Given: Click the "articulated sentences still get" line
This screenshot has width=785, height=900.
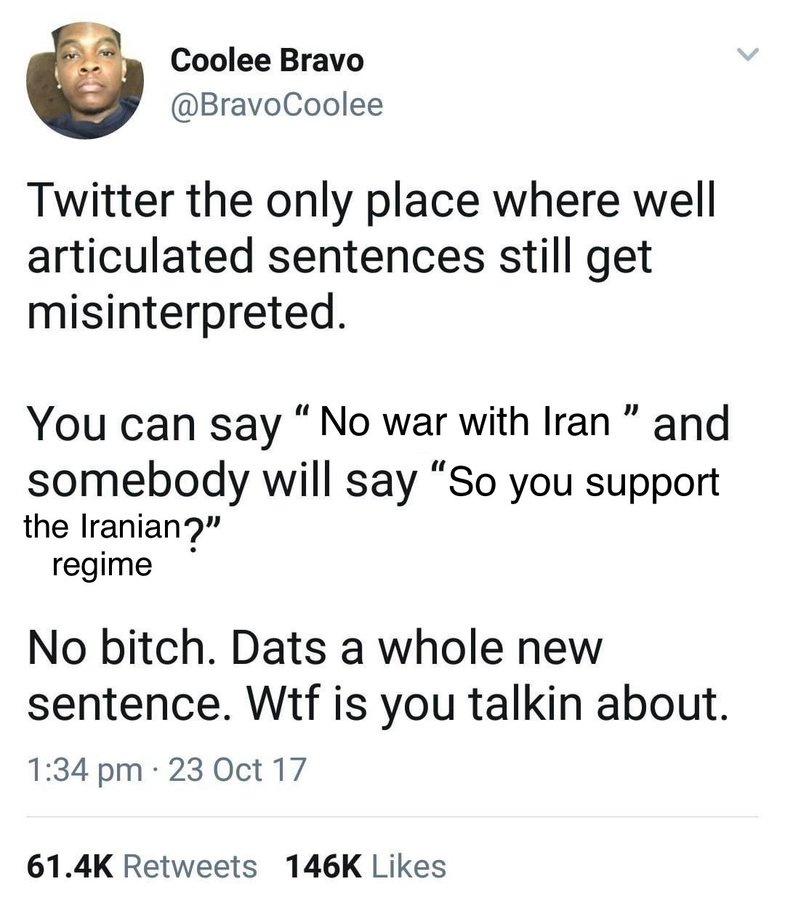Looking at the screenshot, I should tap(339, 257).
